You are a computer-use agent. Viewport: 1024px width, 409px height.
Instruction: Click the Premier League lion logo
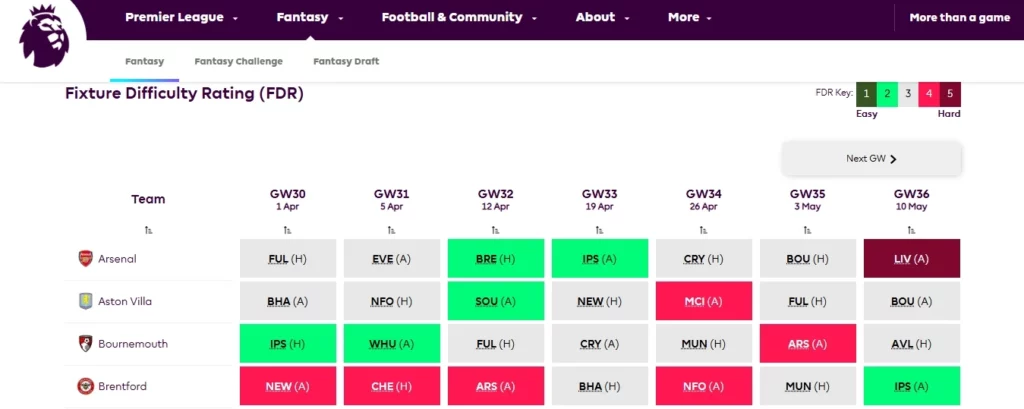click(x=44, y=36)
